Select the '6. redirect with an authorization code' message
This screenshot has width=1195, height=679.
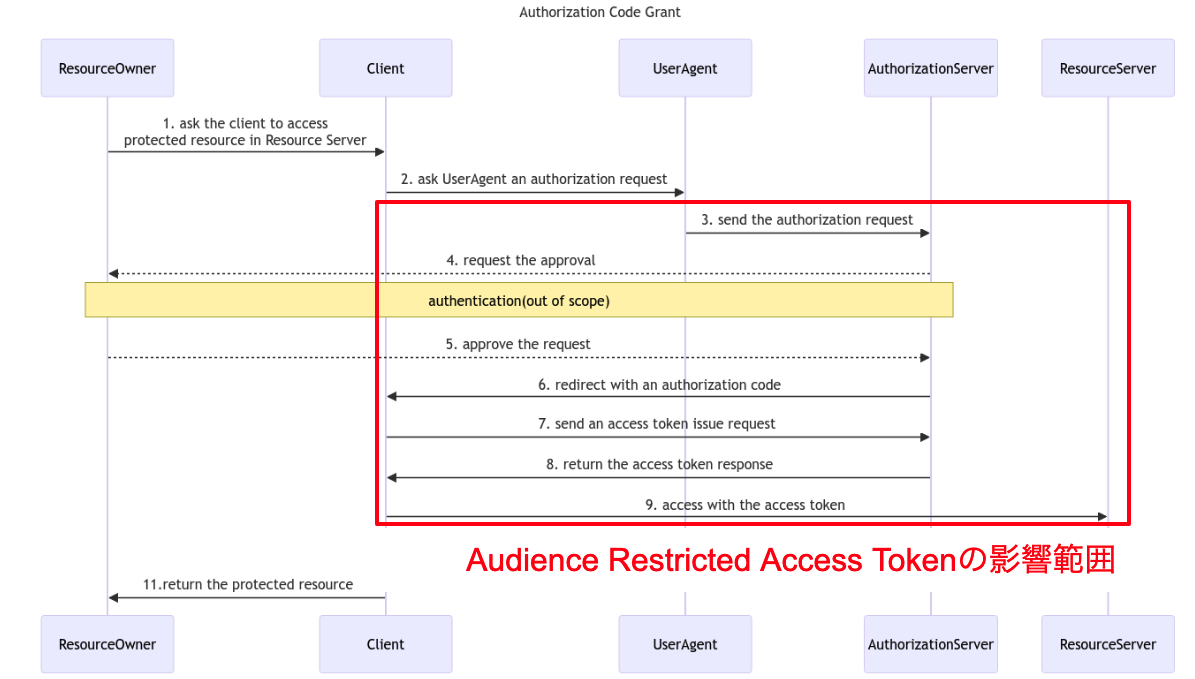coord(659,384)
